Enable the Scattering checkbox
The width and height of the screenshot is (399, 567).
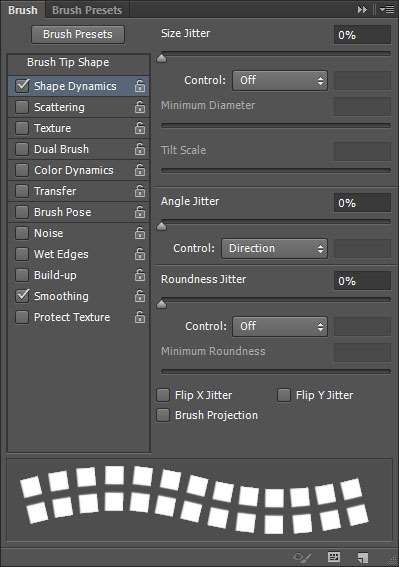coord(22,107)
